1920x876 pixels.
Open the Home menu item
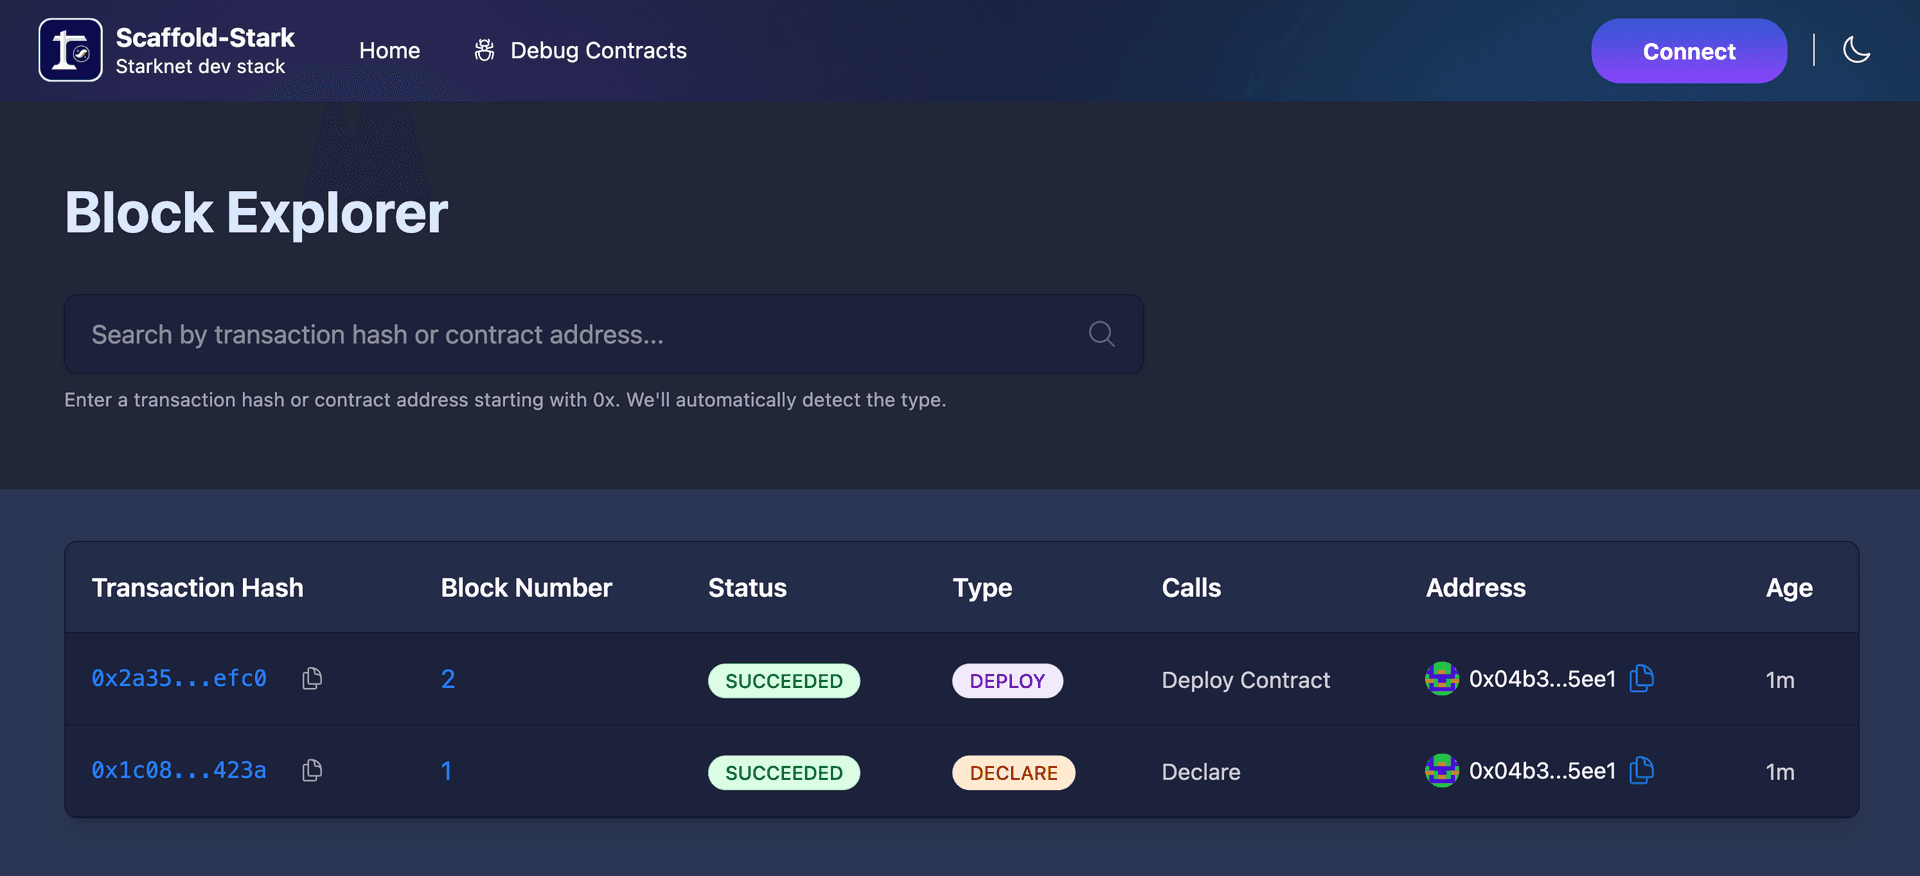(389, 51)
